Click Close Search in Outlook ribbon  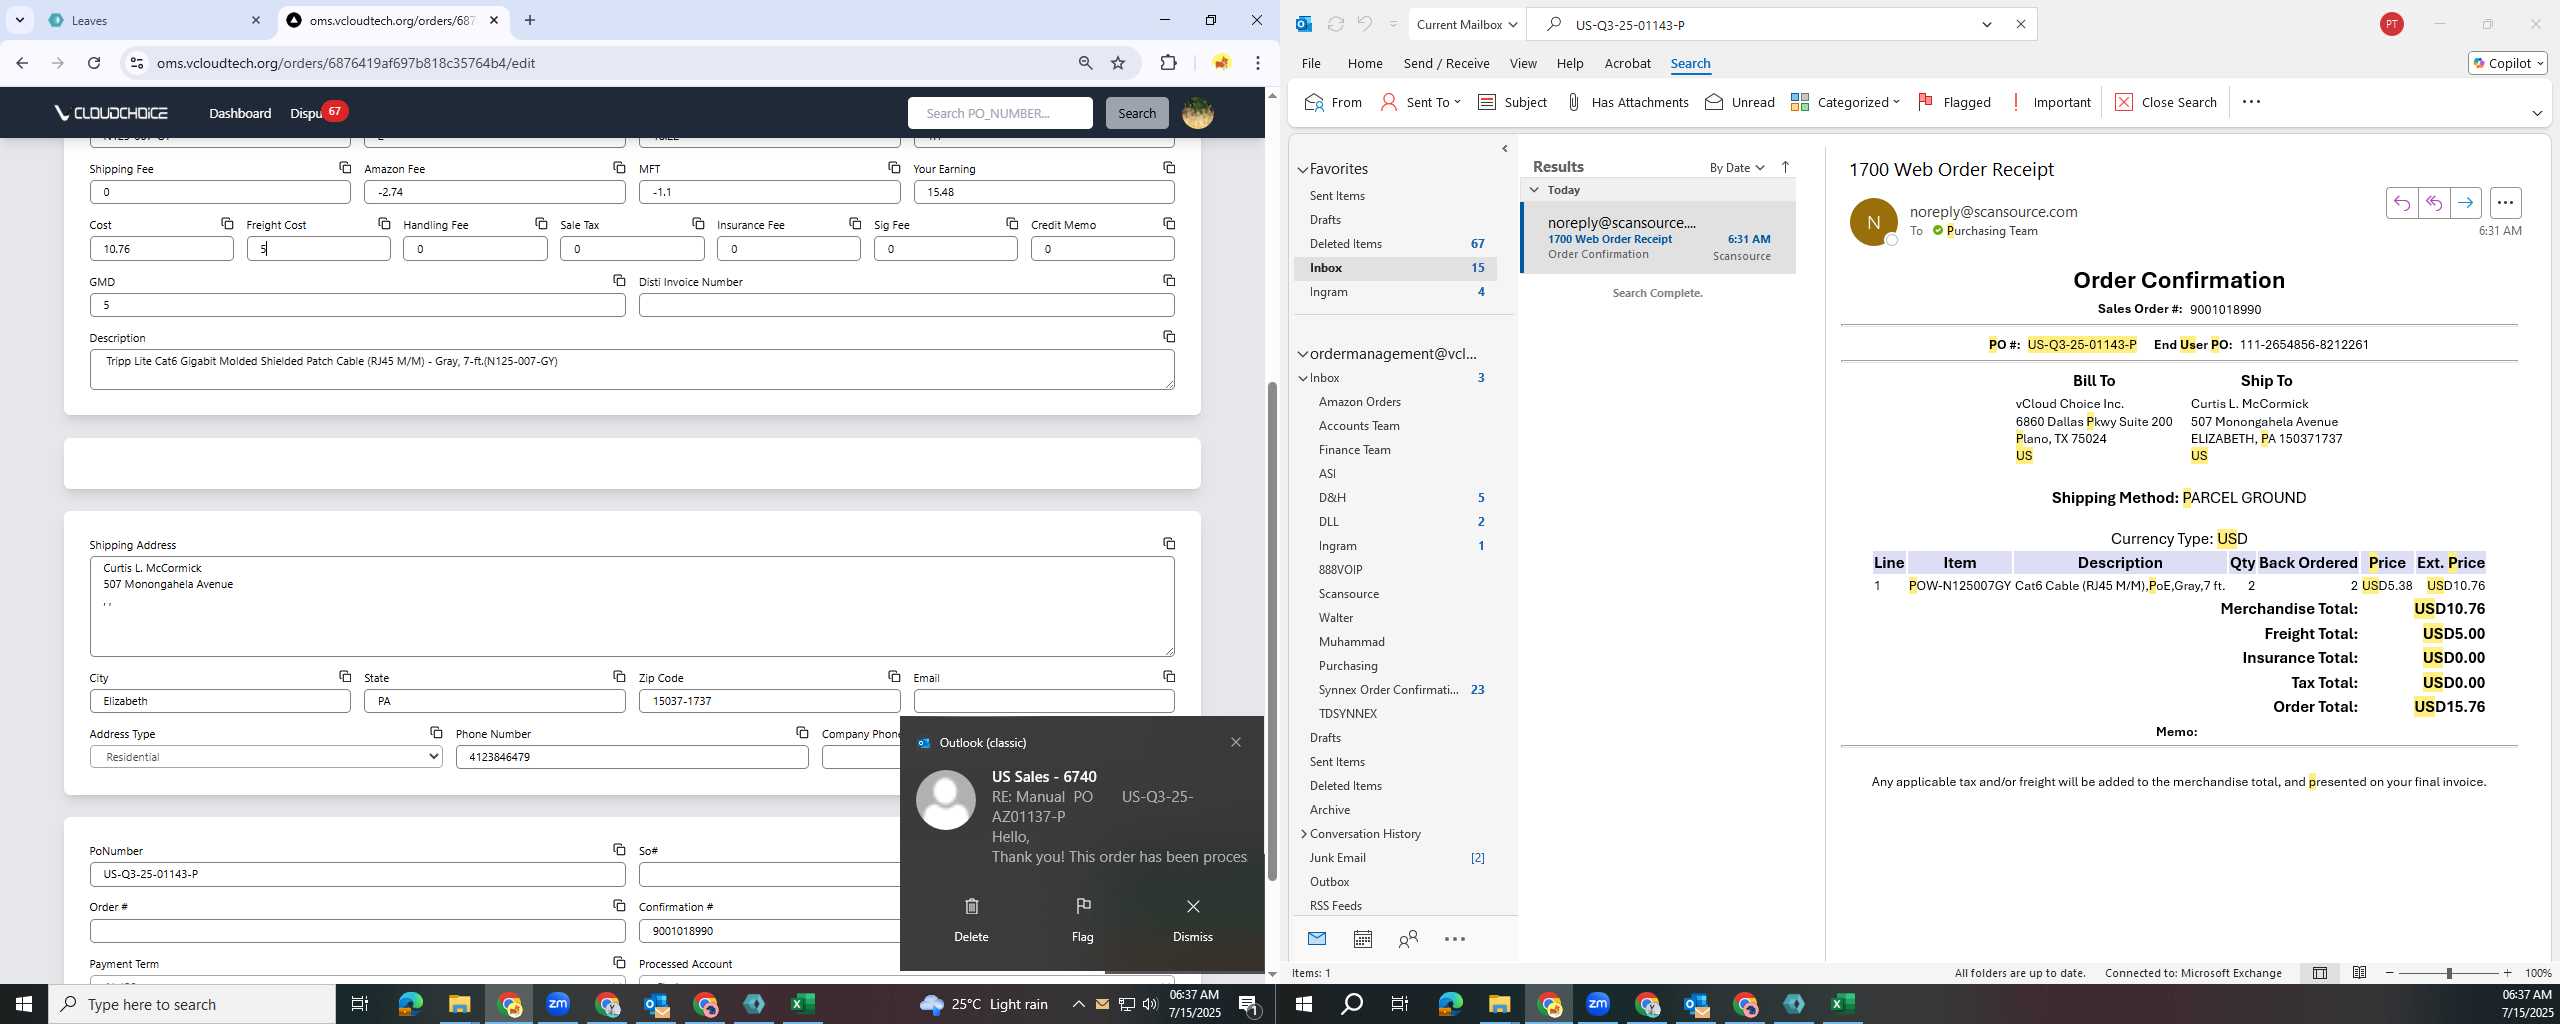(x=2165, y=102)
